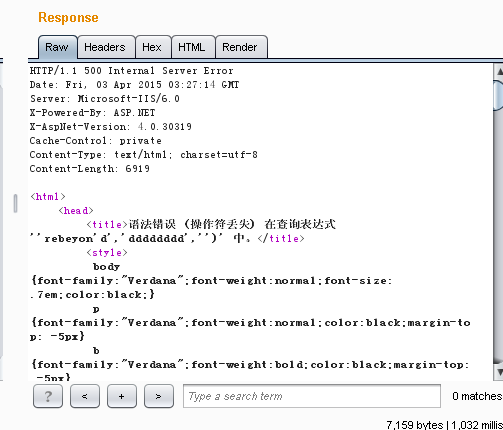
Task: Open the Render tab
Action: click(x=241, y=47)
